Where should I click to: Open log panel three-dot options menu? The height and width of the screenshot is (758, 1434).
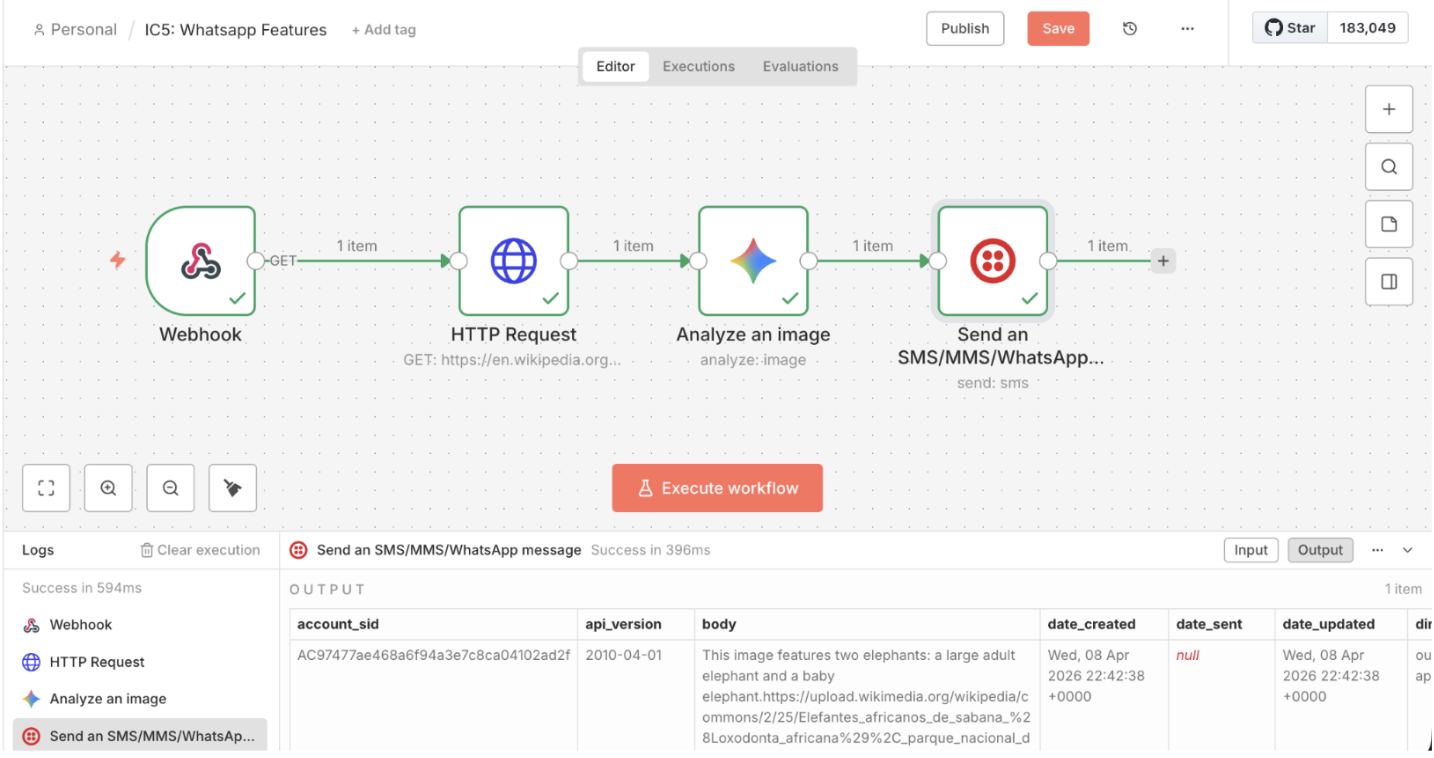coord(1377,550)
